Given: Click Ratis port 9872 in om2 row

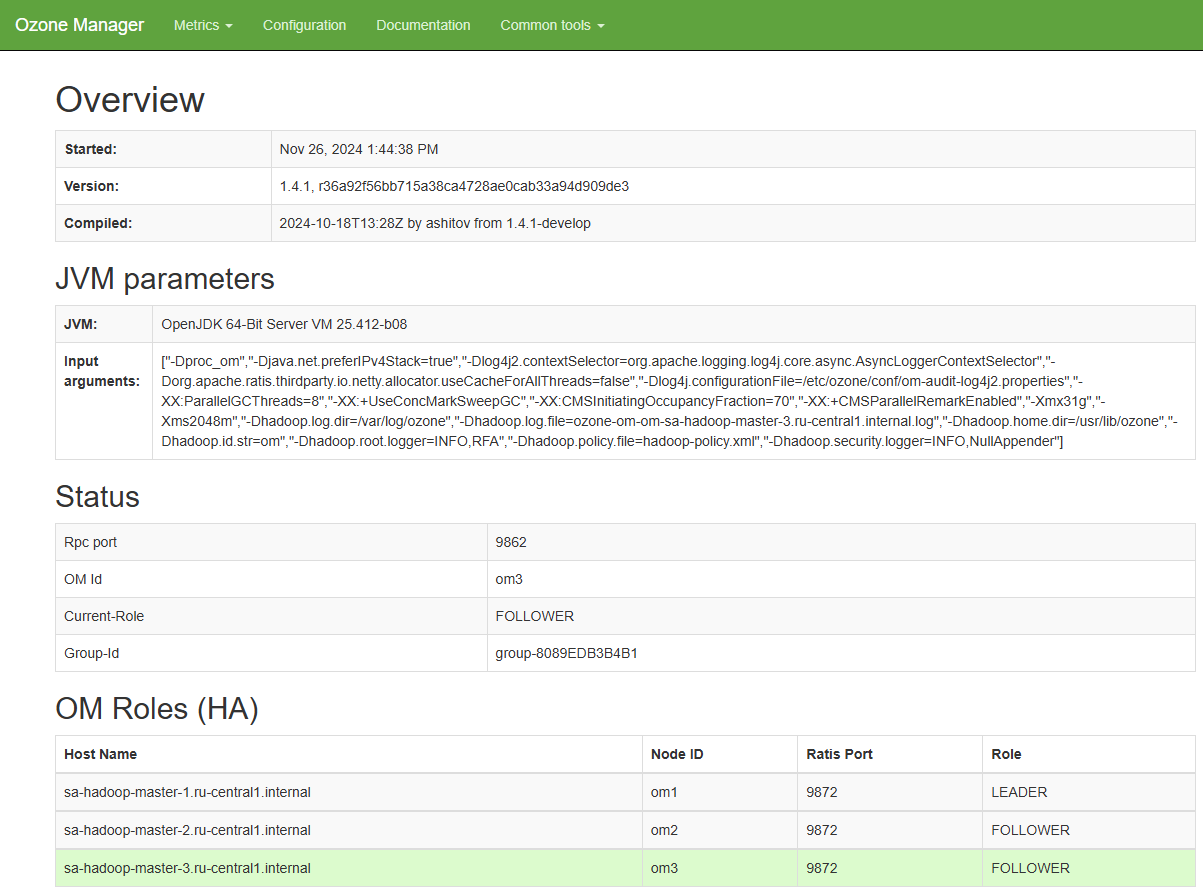Looking at the screenshot, I should [822, 830].
